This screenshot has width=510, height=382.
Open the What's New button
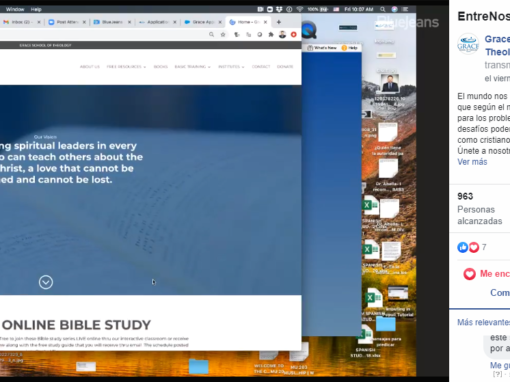pyautogui.click(x=322, y=48)
